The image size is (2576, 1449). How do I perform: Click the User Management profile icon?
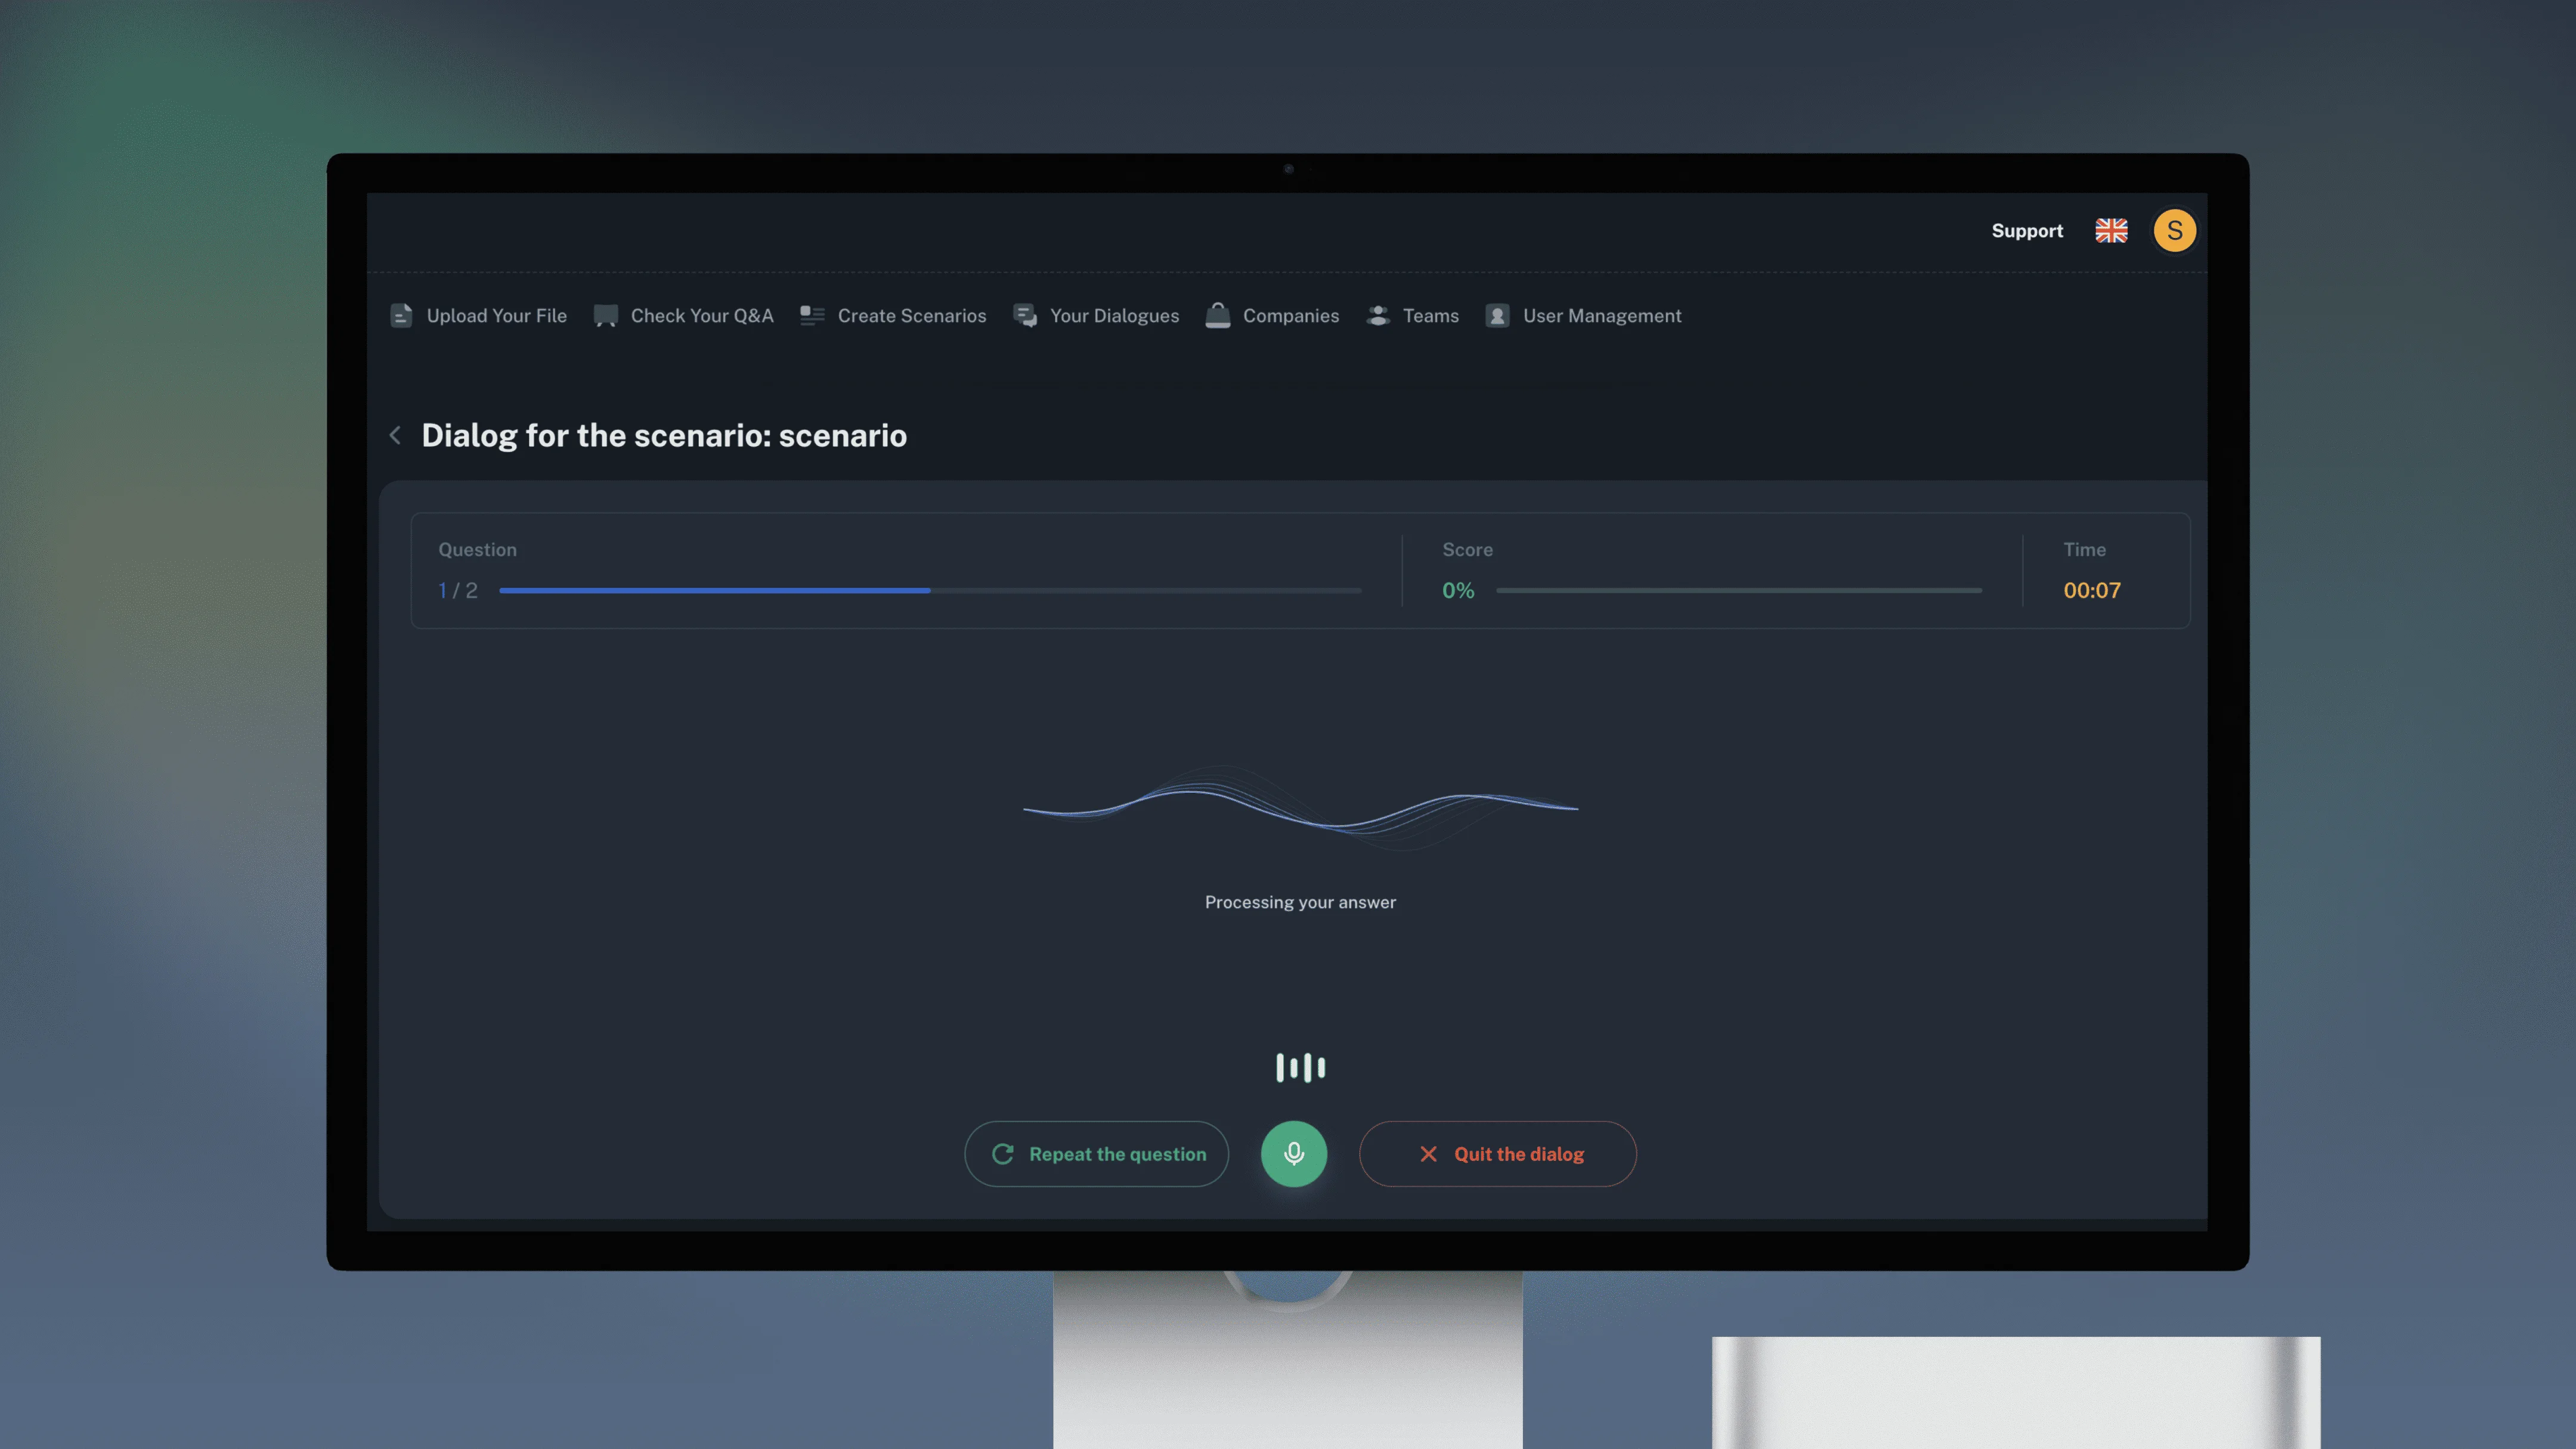(x=1497, y=316)
